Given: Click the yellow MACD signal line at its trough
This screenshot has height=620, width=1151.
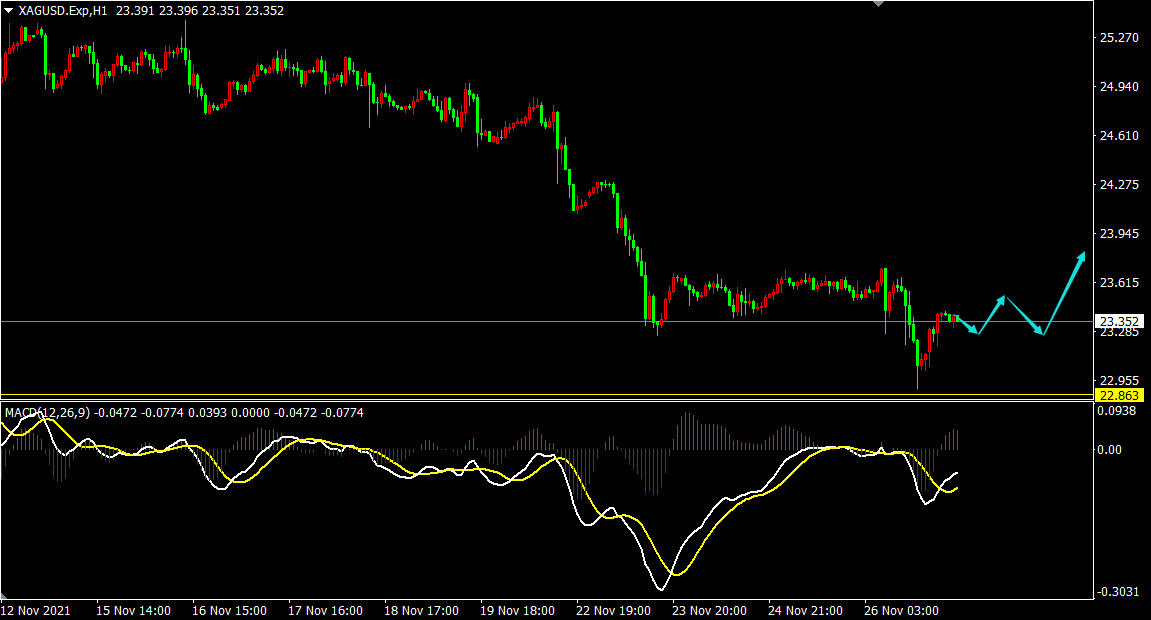Looking at the screenshot, I should 676,574.
